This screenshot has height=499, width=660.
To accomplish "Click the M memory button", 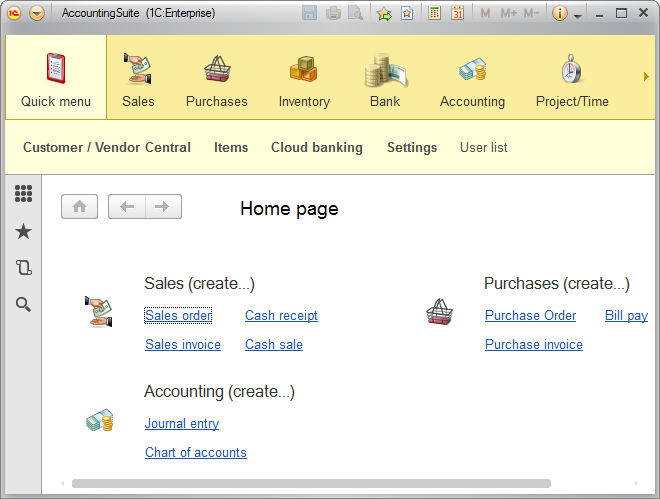I will tap(485, 13).
